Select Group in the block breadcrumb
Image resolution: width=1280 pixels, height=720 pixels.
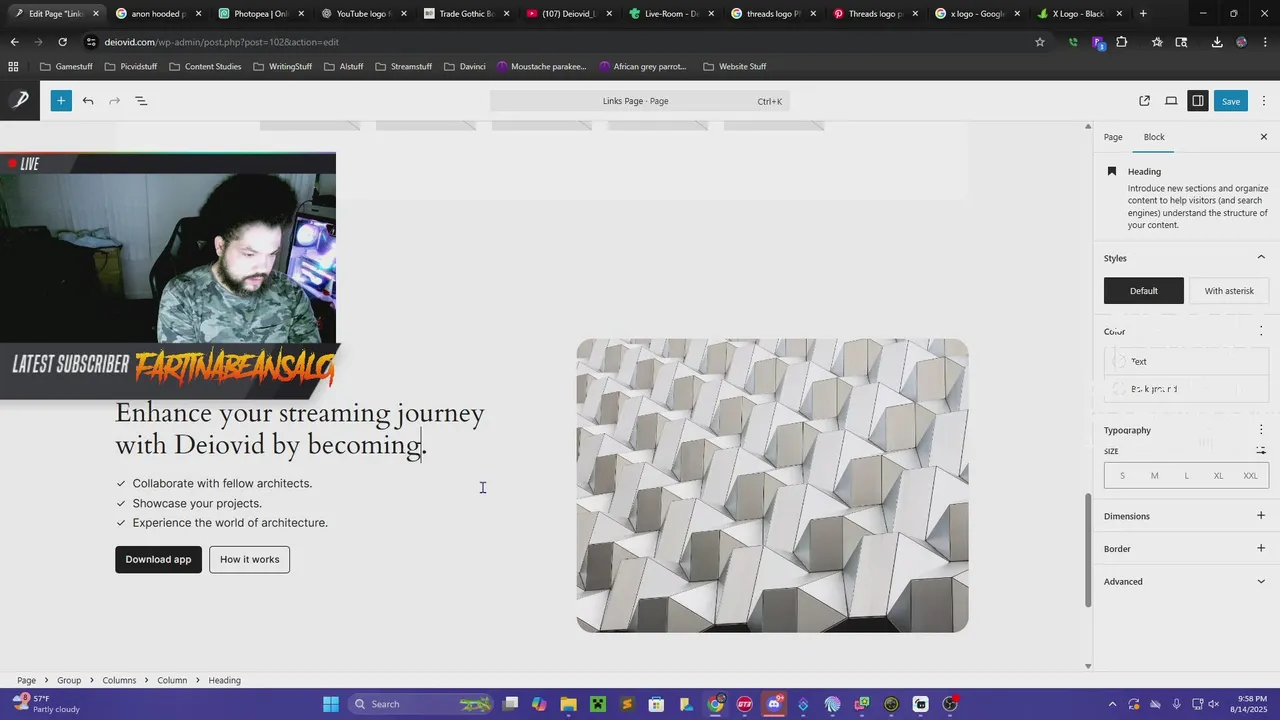coord(69,680)
